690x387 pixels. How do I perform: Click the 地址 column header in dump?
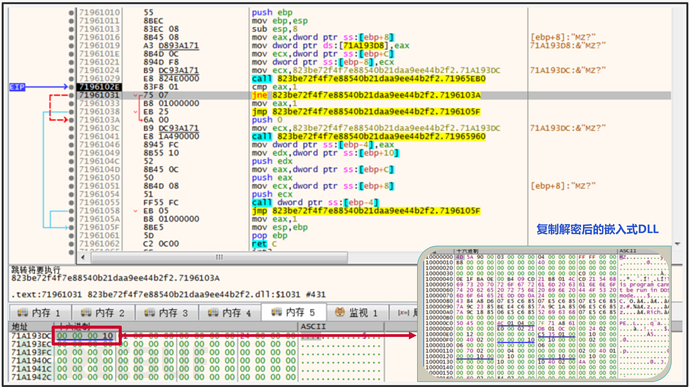tap(19, 327)
